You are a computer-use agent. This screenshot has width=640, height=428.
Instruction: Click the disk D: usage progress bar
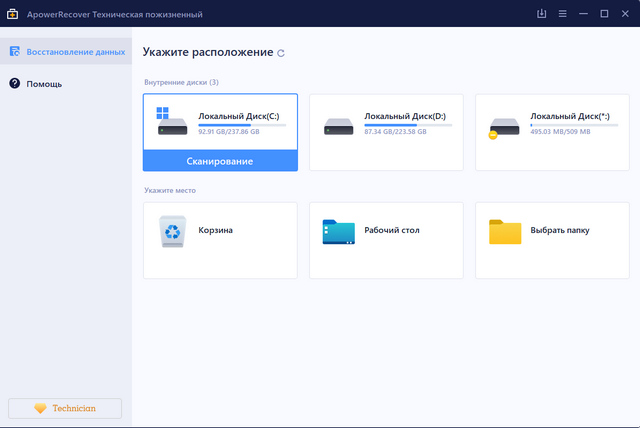408,125
